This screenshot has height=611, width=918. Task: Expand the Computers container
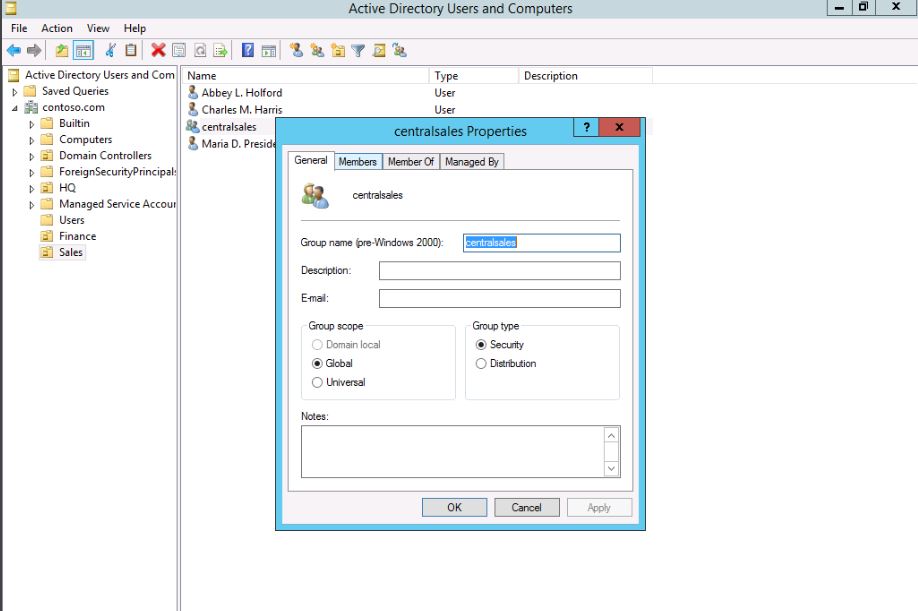[x=32, y=140]
